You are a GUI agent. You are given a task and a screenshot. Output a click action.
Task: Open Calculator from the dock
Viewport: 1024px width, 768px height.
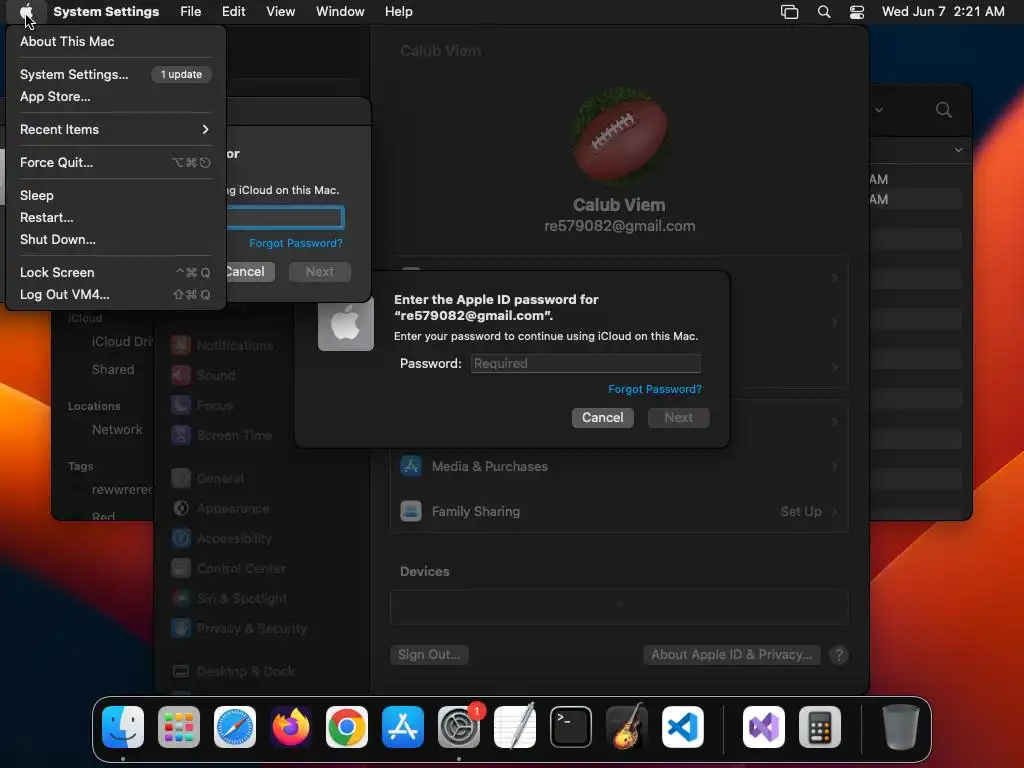[820, 727]
